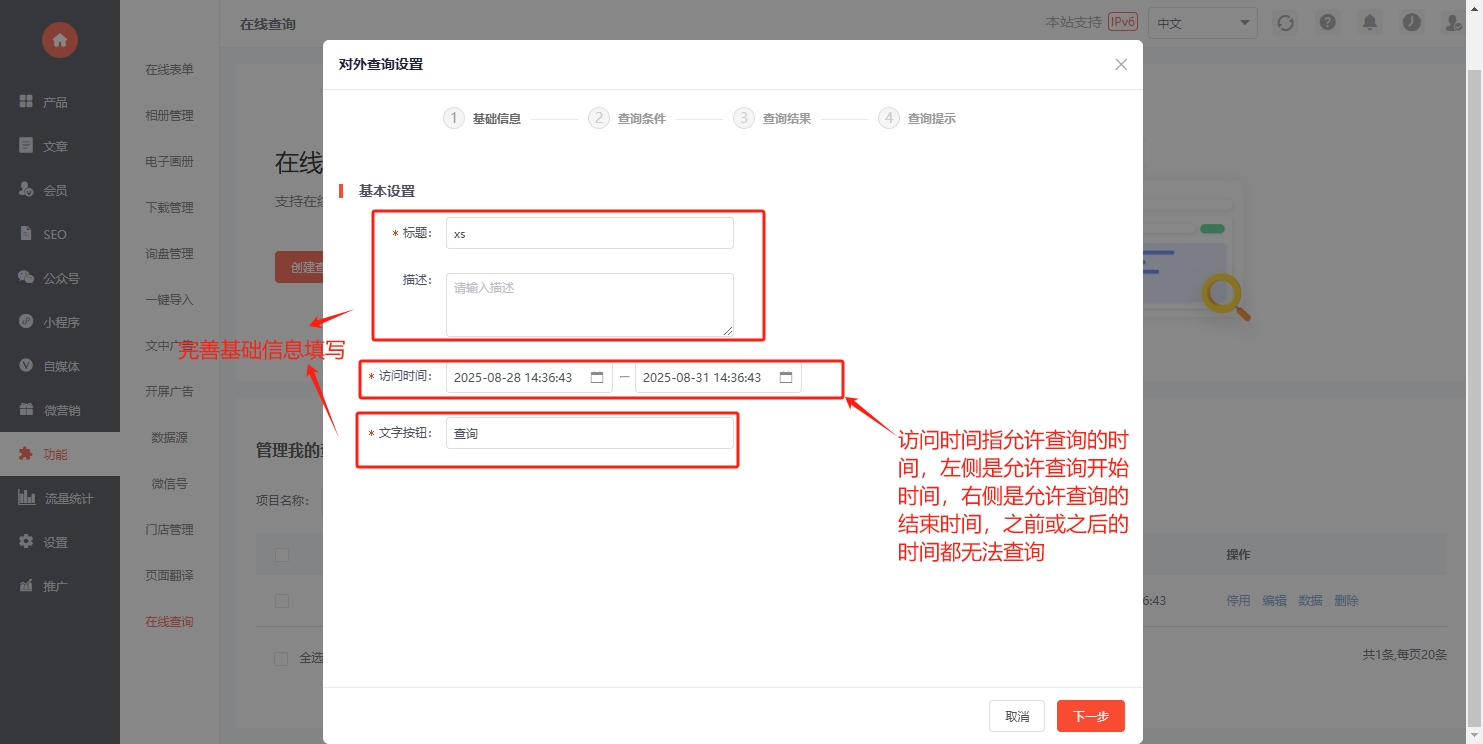Screen dimensions: 1483x744
Task: Open the 访问时间 end datetime field
Action: coord(706,378)
